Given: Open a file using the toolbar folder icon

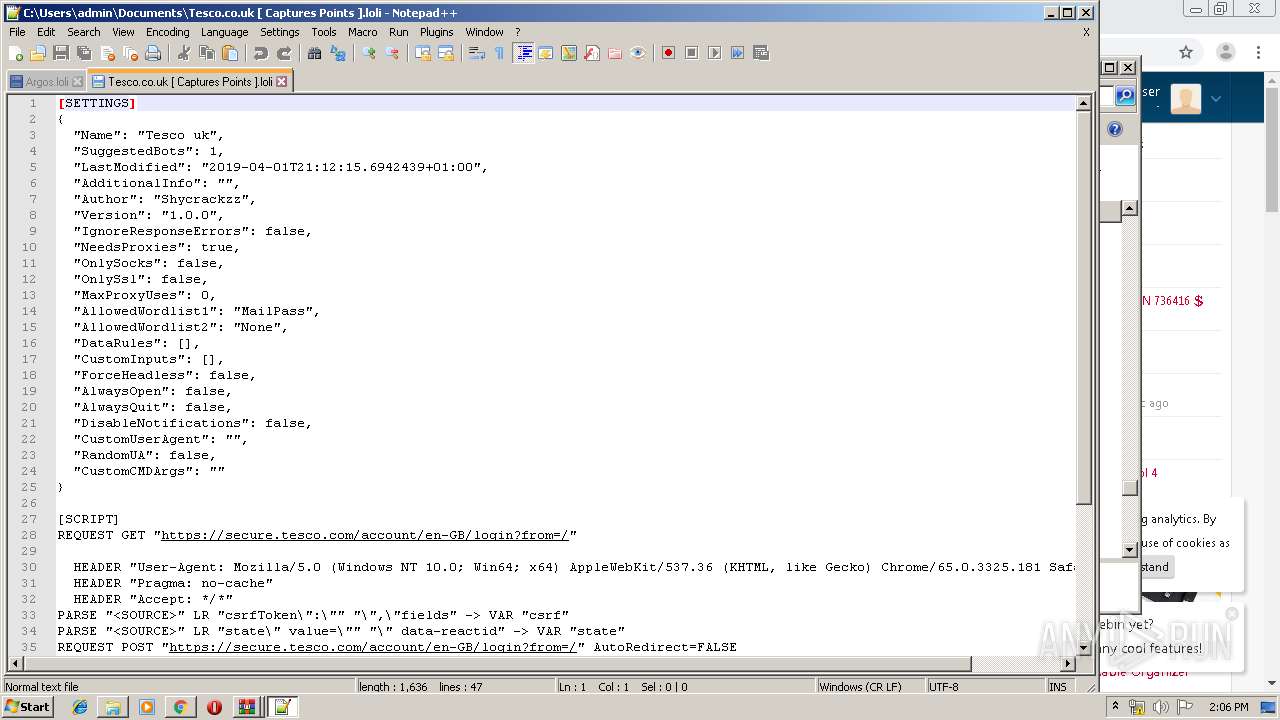Looking at the screenshot, I should point(38,53).
